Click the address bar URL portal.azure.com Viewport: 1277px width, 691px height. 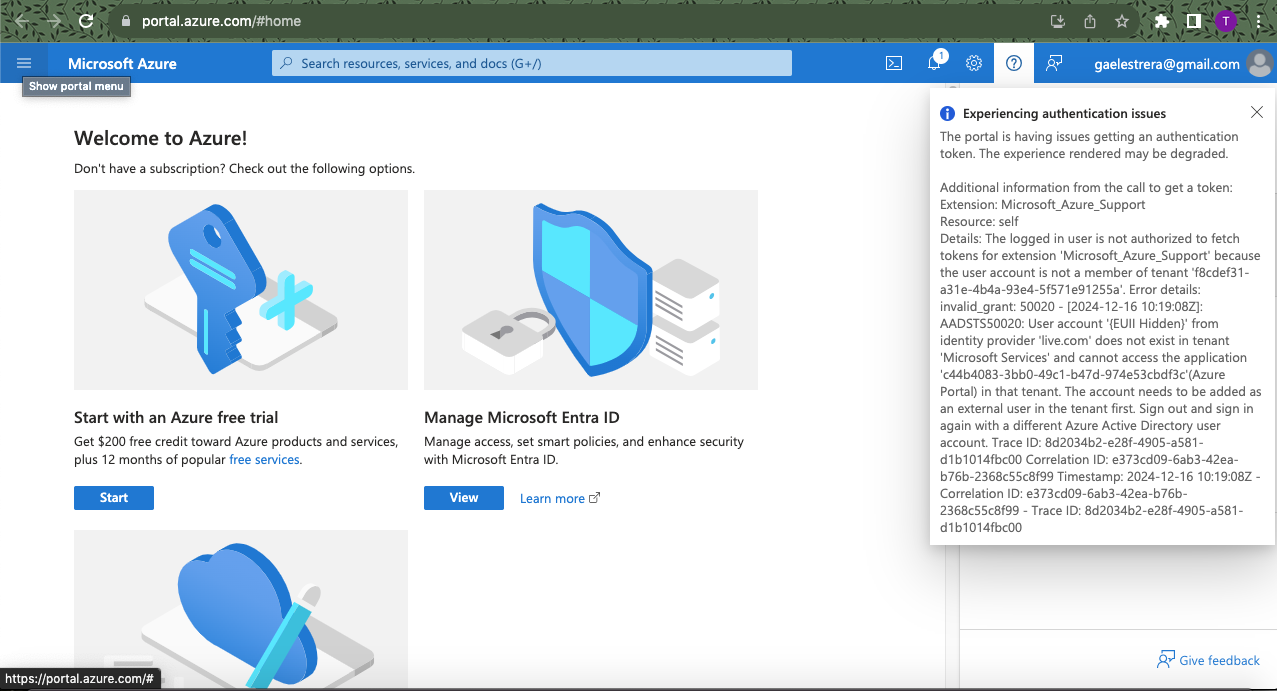pos(221,21)
